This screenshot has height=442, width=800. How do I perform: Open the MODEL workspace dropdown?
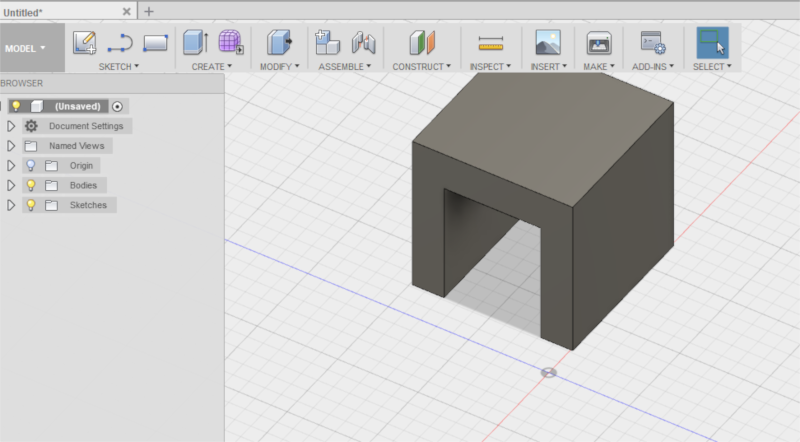point(32,48)
